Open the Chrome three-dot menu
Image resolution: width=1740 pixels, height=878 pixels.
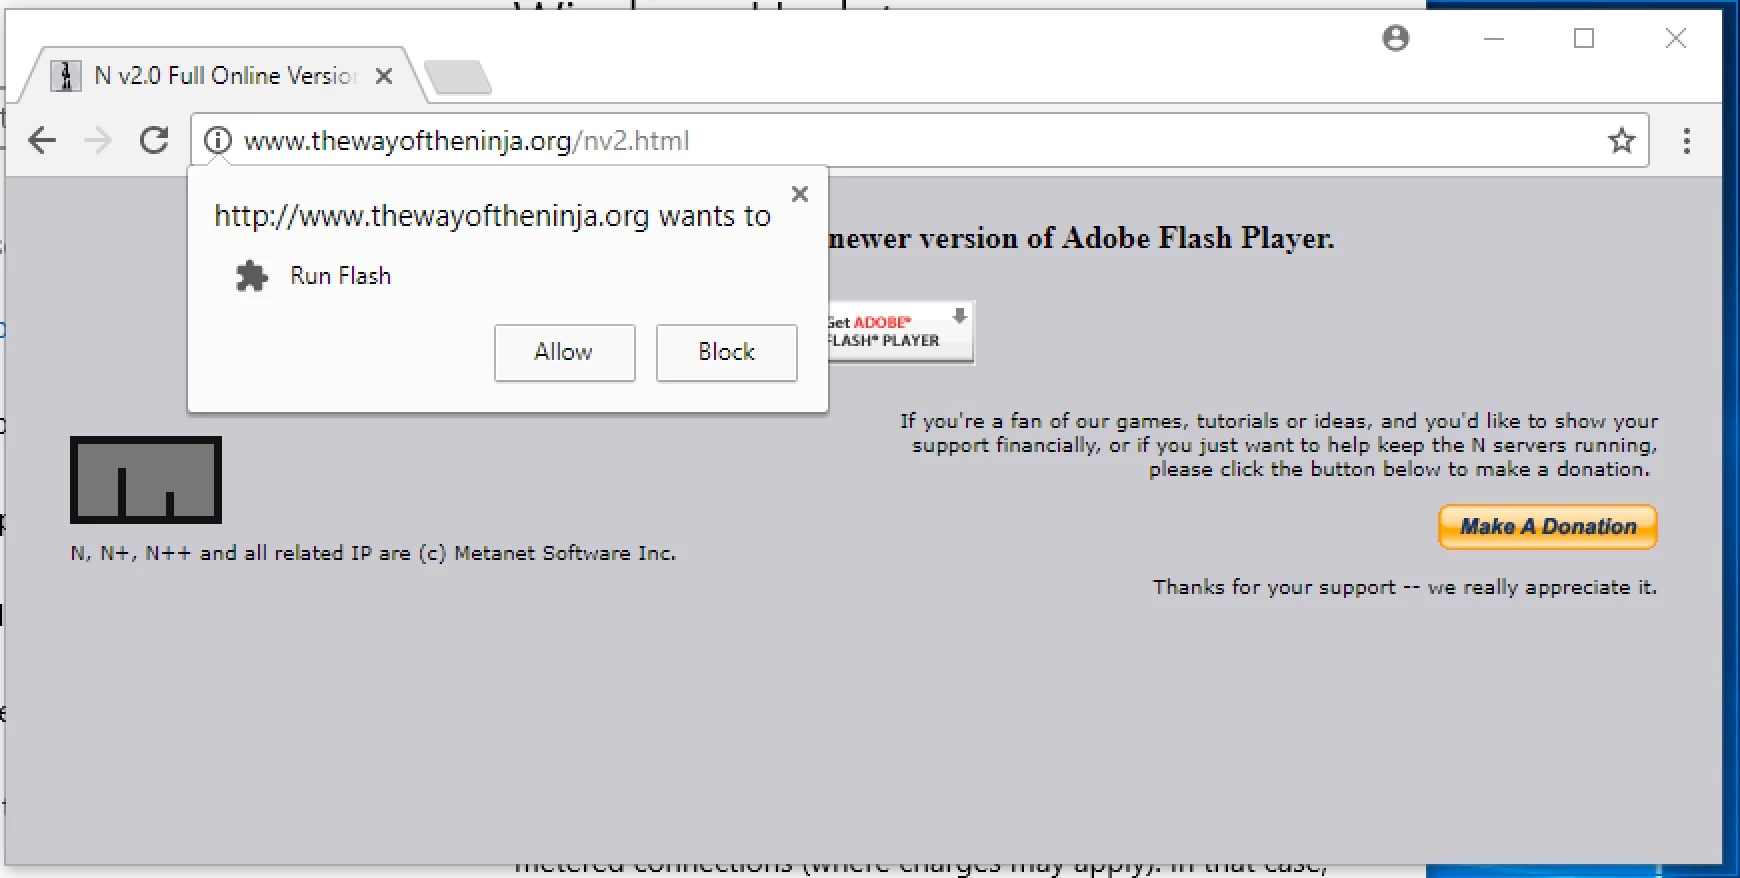pos(1686,140)
